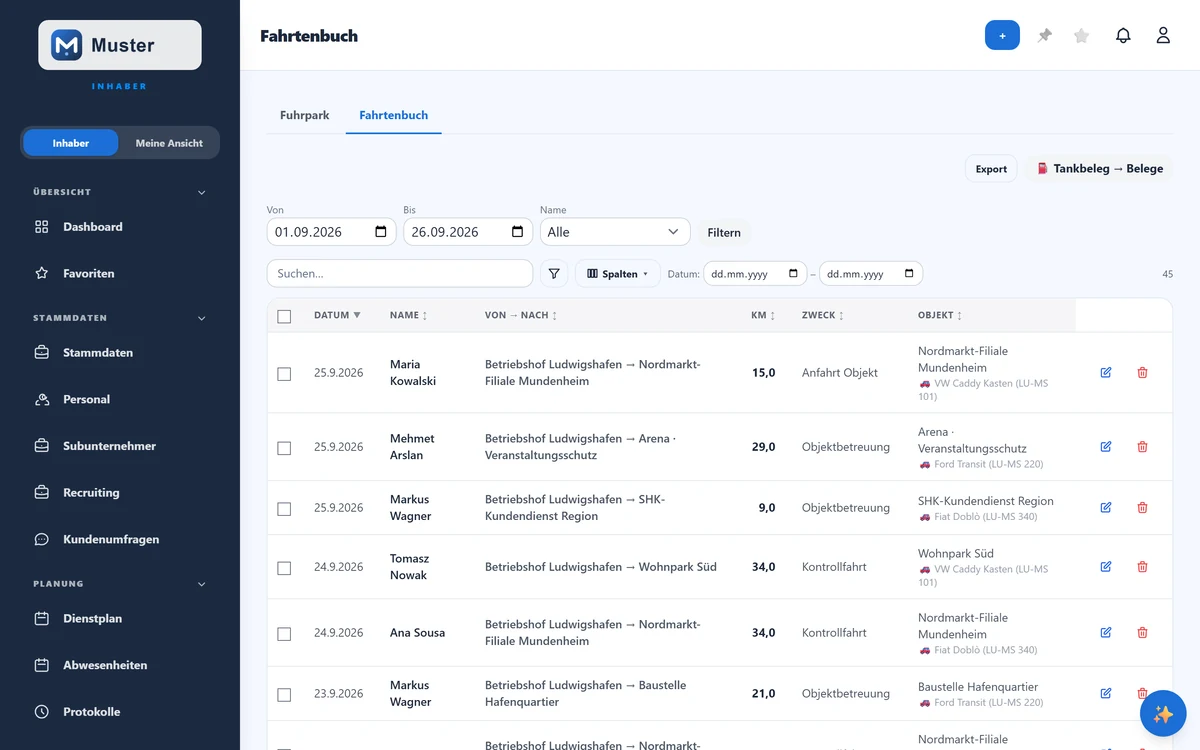Open the user profile icon
The height and width of the screenshot is (750, 1200).
[1163, 36]
